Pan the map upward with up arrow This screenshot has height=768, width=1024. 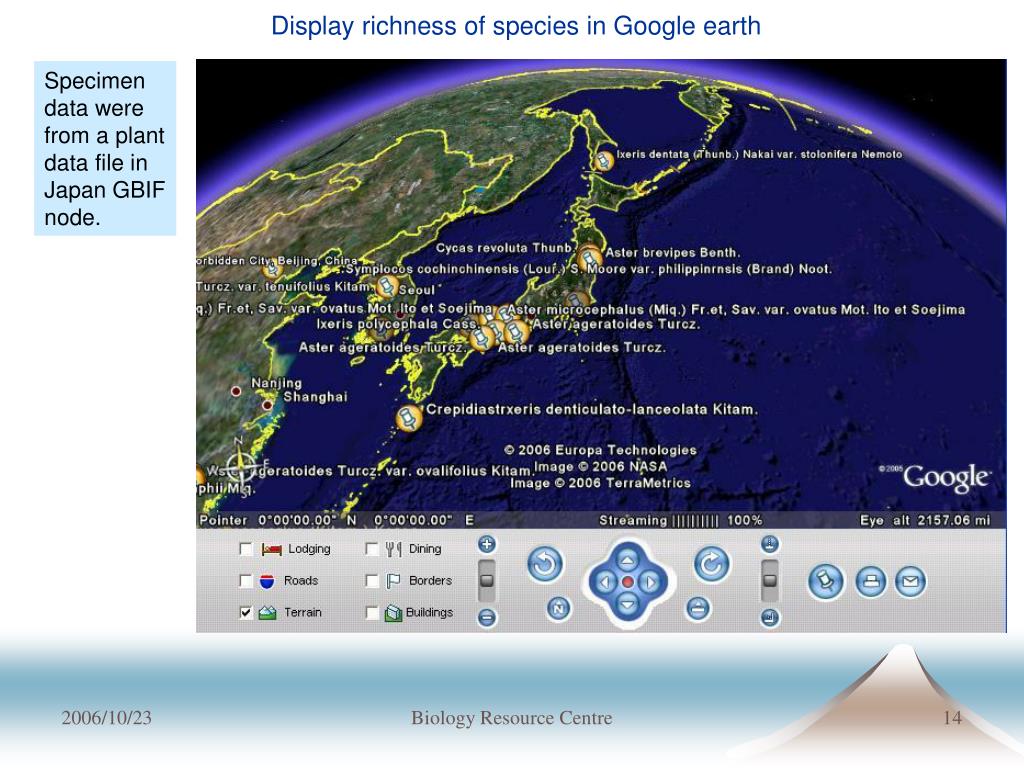628,560
